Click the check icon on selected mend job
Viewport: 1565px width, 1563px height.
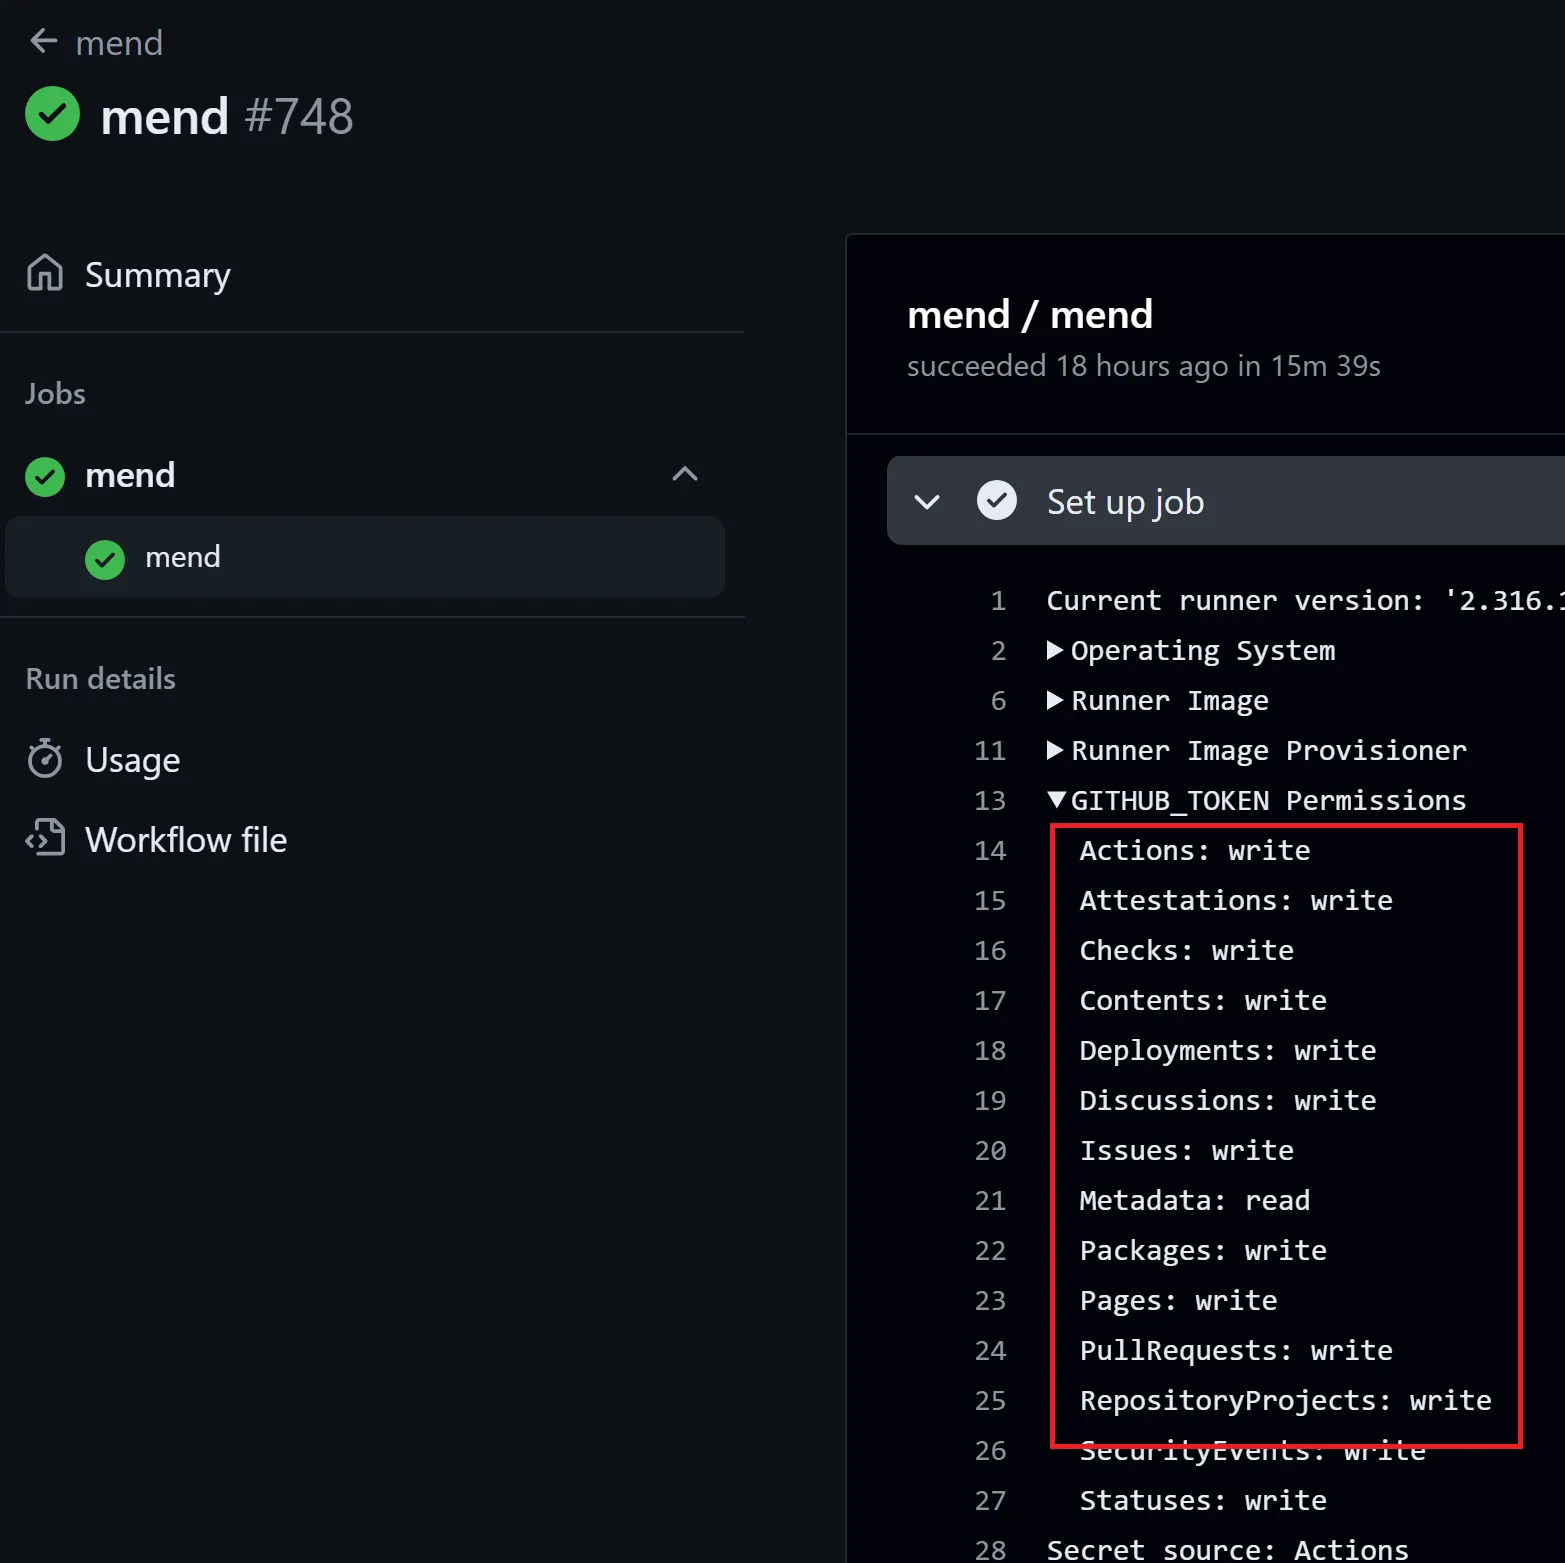pyautogui.click(x=105, y=559)
